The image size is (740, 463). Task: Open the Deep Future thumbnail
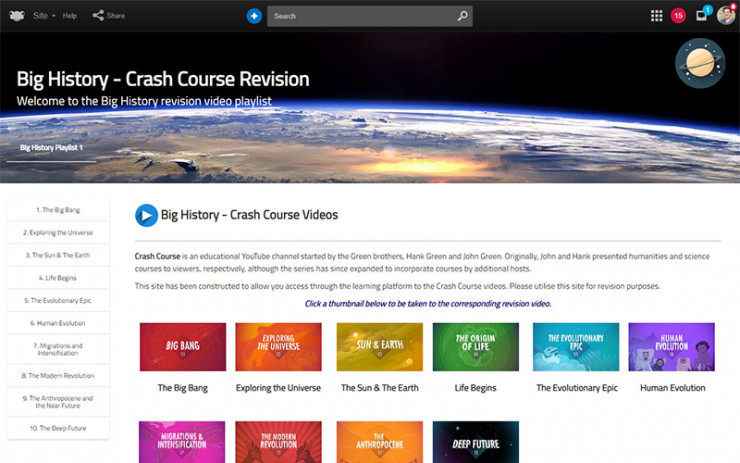coord(476,442)
